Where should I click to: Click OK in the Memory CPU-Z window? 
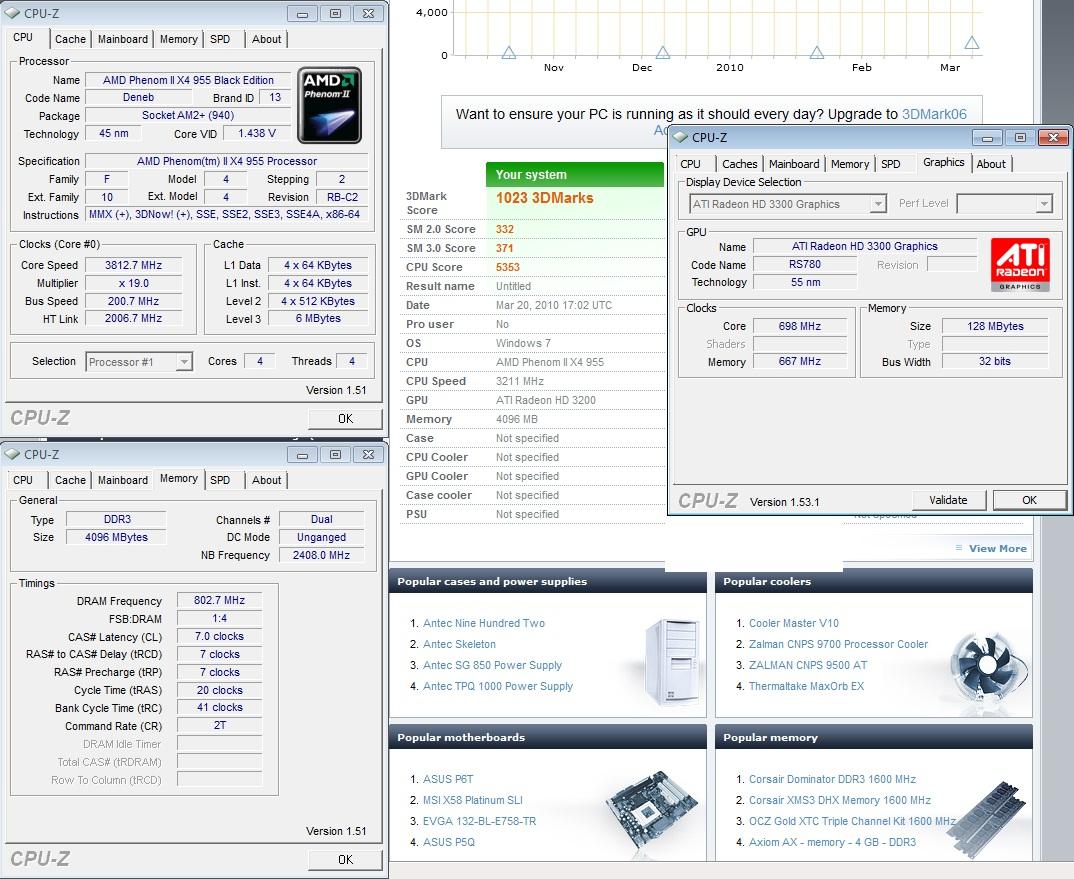click(x=345, y=860)
